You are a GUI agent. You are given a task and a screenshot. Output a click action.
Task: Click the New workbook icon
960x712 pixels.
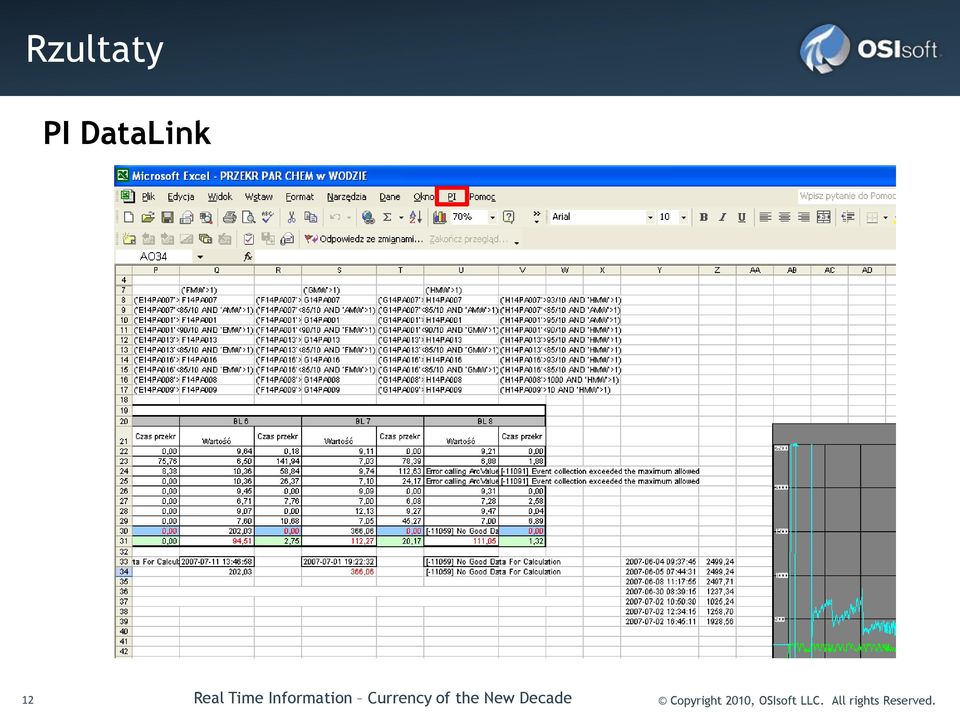129,217
